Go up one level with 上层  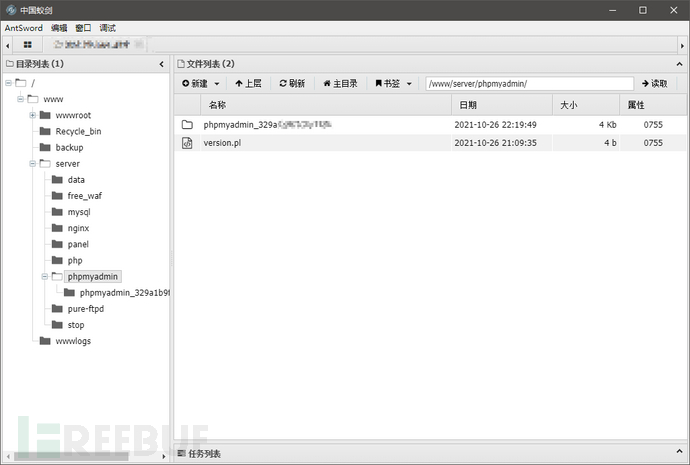click(x=248, y=84)
